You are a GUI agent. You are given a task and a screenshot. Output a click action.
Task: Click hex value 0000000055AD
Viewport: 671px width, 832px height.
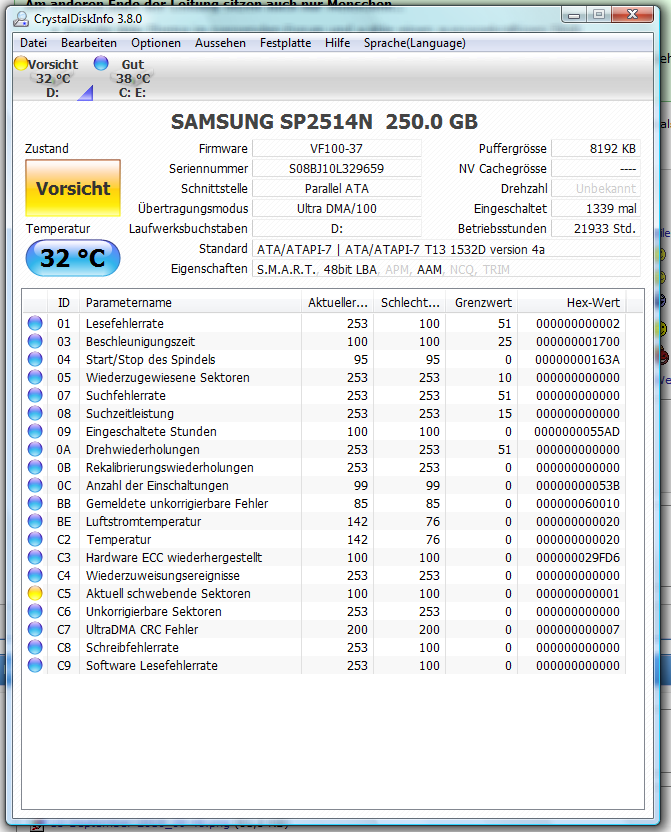pos(577,431)
